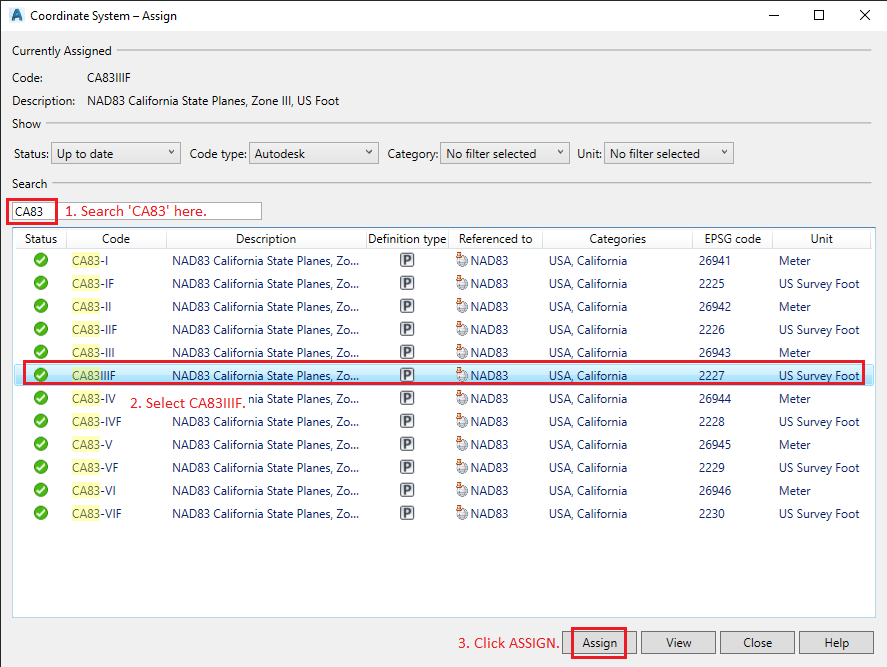
Task: Click the green status check icon for CA83-VI
Action: point(41,490)
